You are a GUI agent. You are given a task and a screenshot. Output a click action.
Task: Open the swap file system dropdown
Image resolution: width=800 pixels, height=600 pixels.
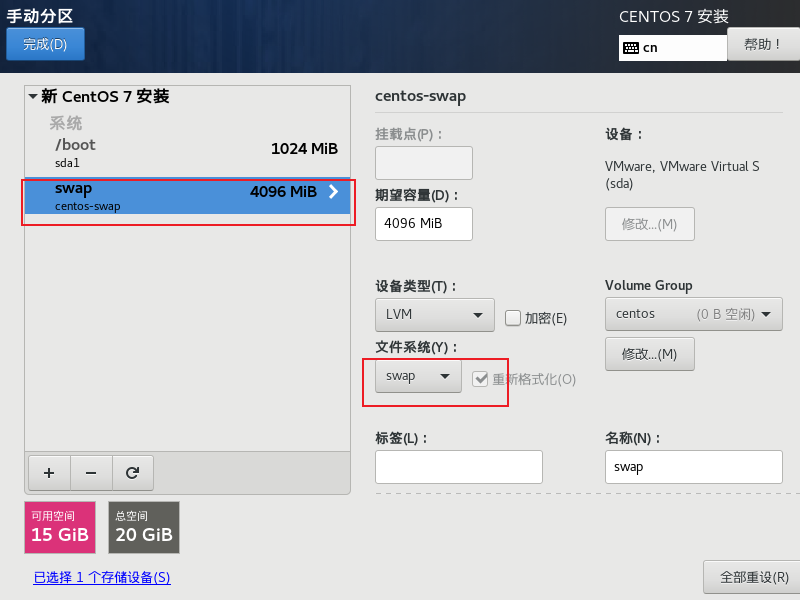418,376
